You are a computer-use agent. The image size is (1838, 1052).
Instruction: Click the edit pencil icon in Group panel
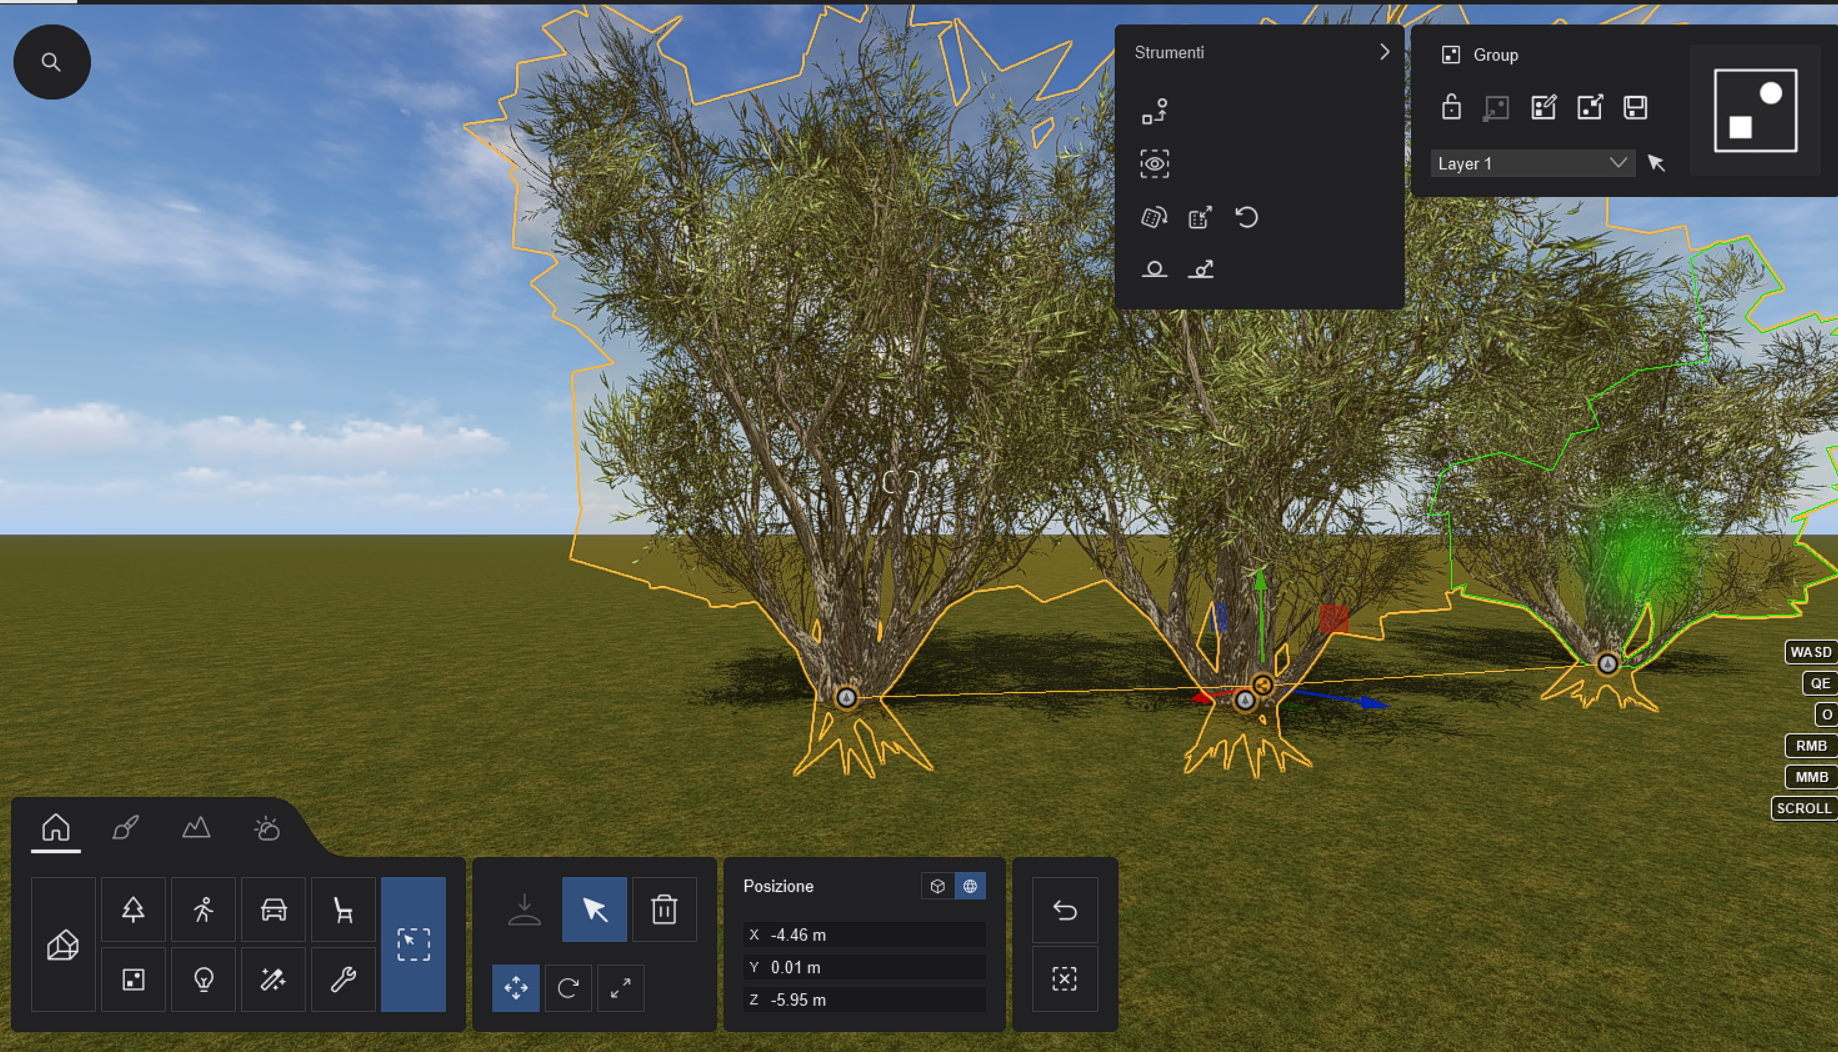point(1543,107)
